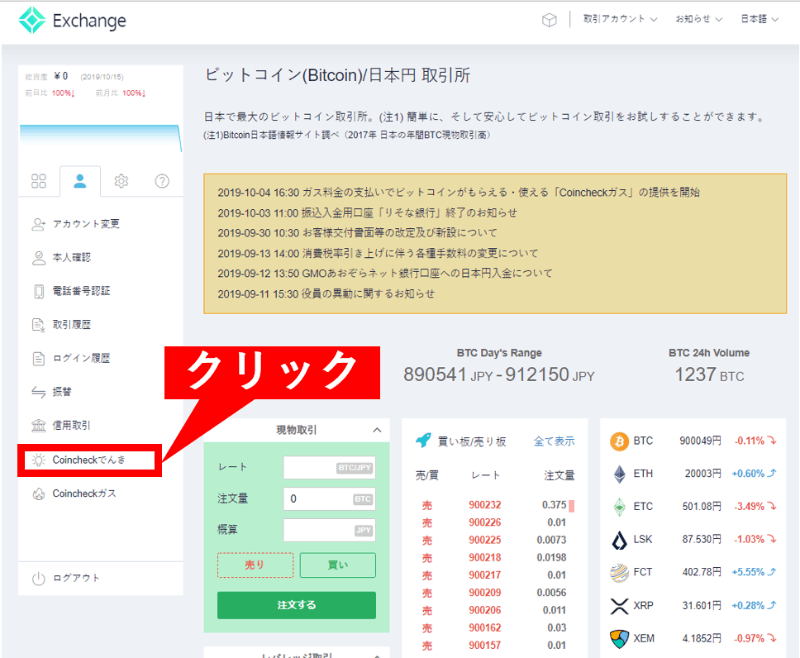Click ログアウト in the sidebar

tap(76, 578)
